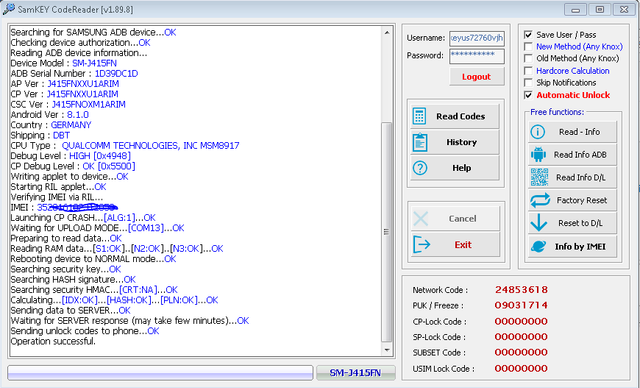Click the Read Codes button label
Screen dimensions: 640x388
point(460,116)
